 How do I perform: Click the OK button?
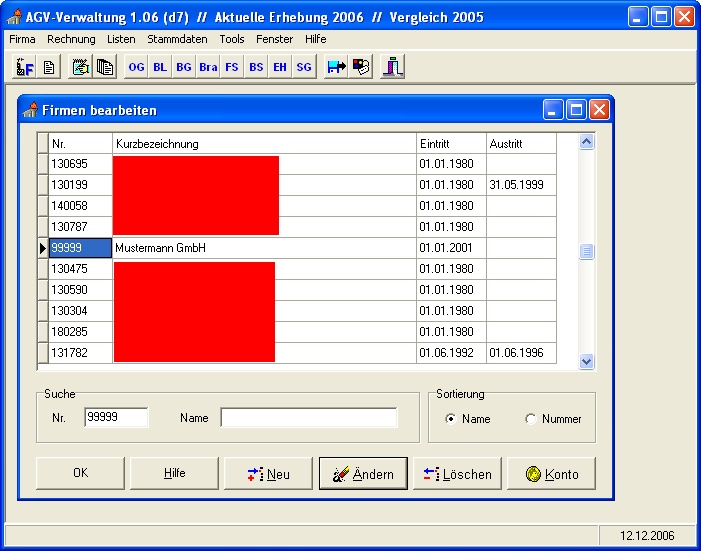80,473
